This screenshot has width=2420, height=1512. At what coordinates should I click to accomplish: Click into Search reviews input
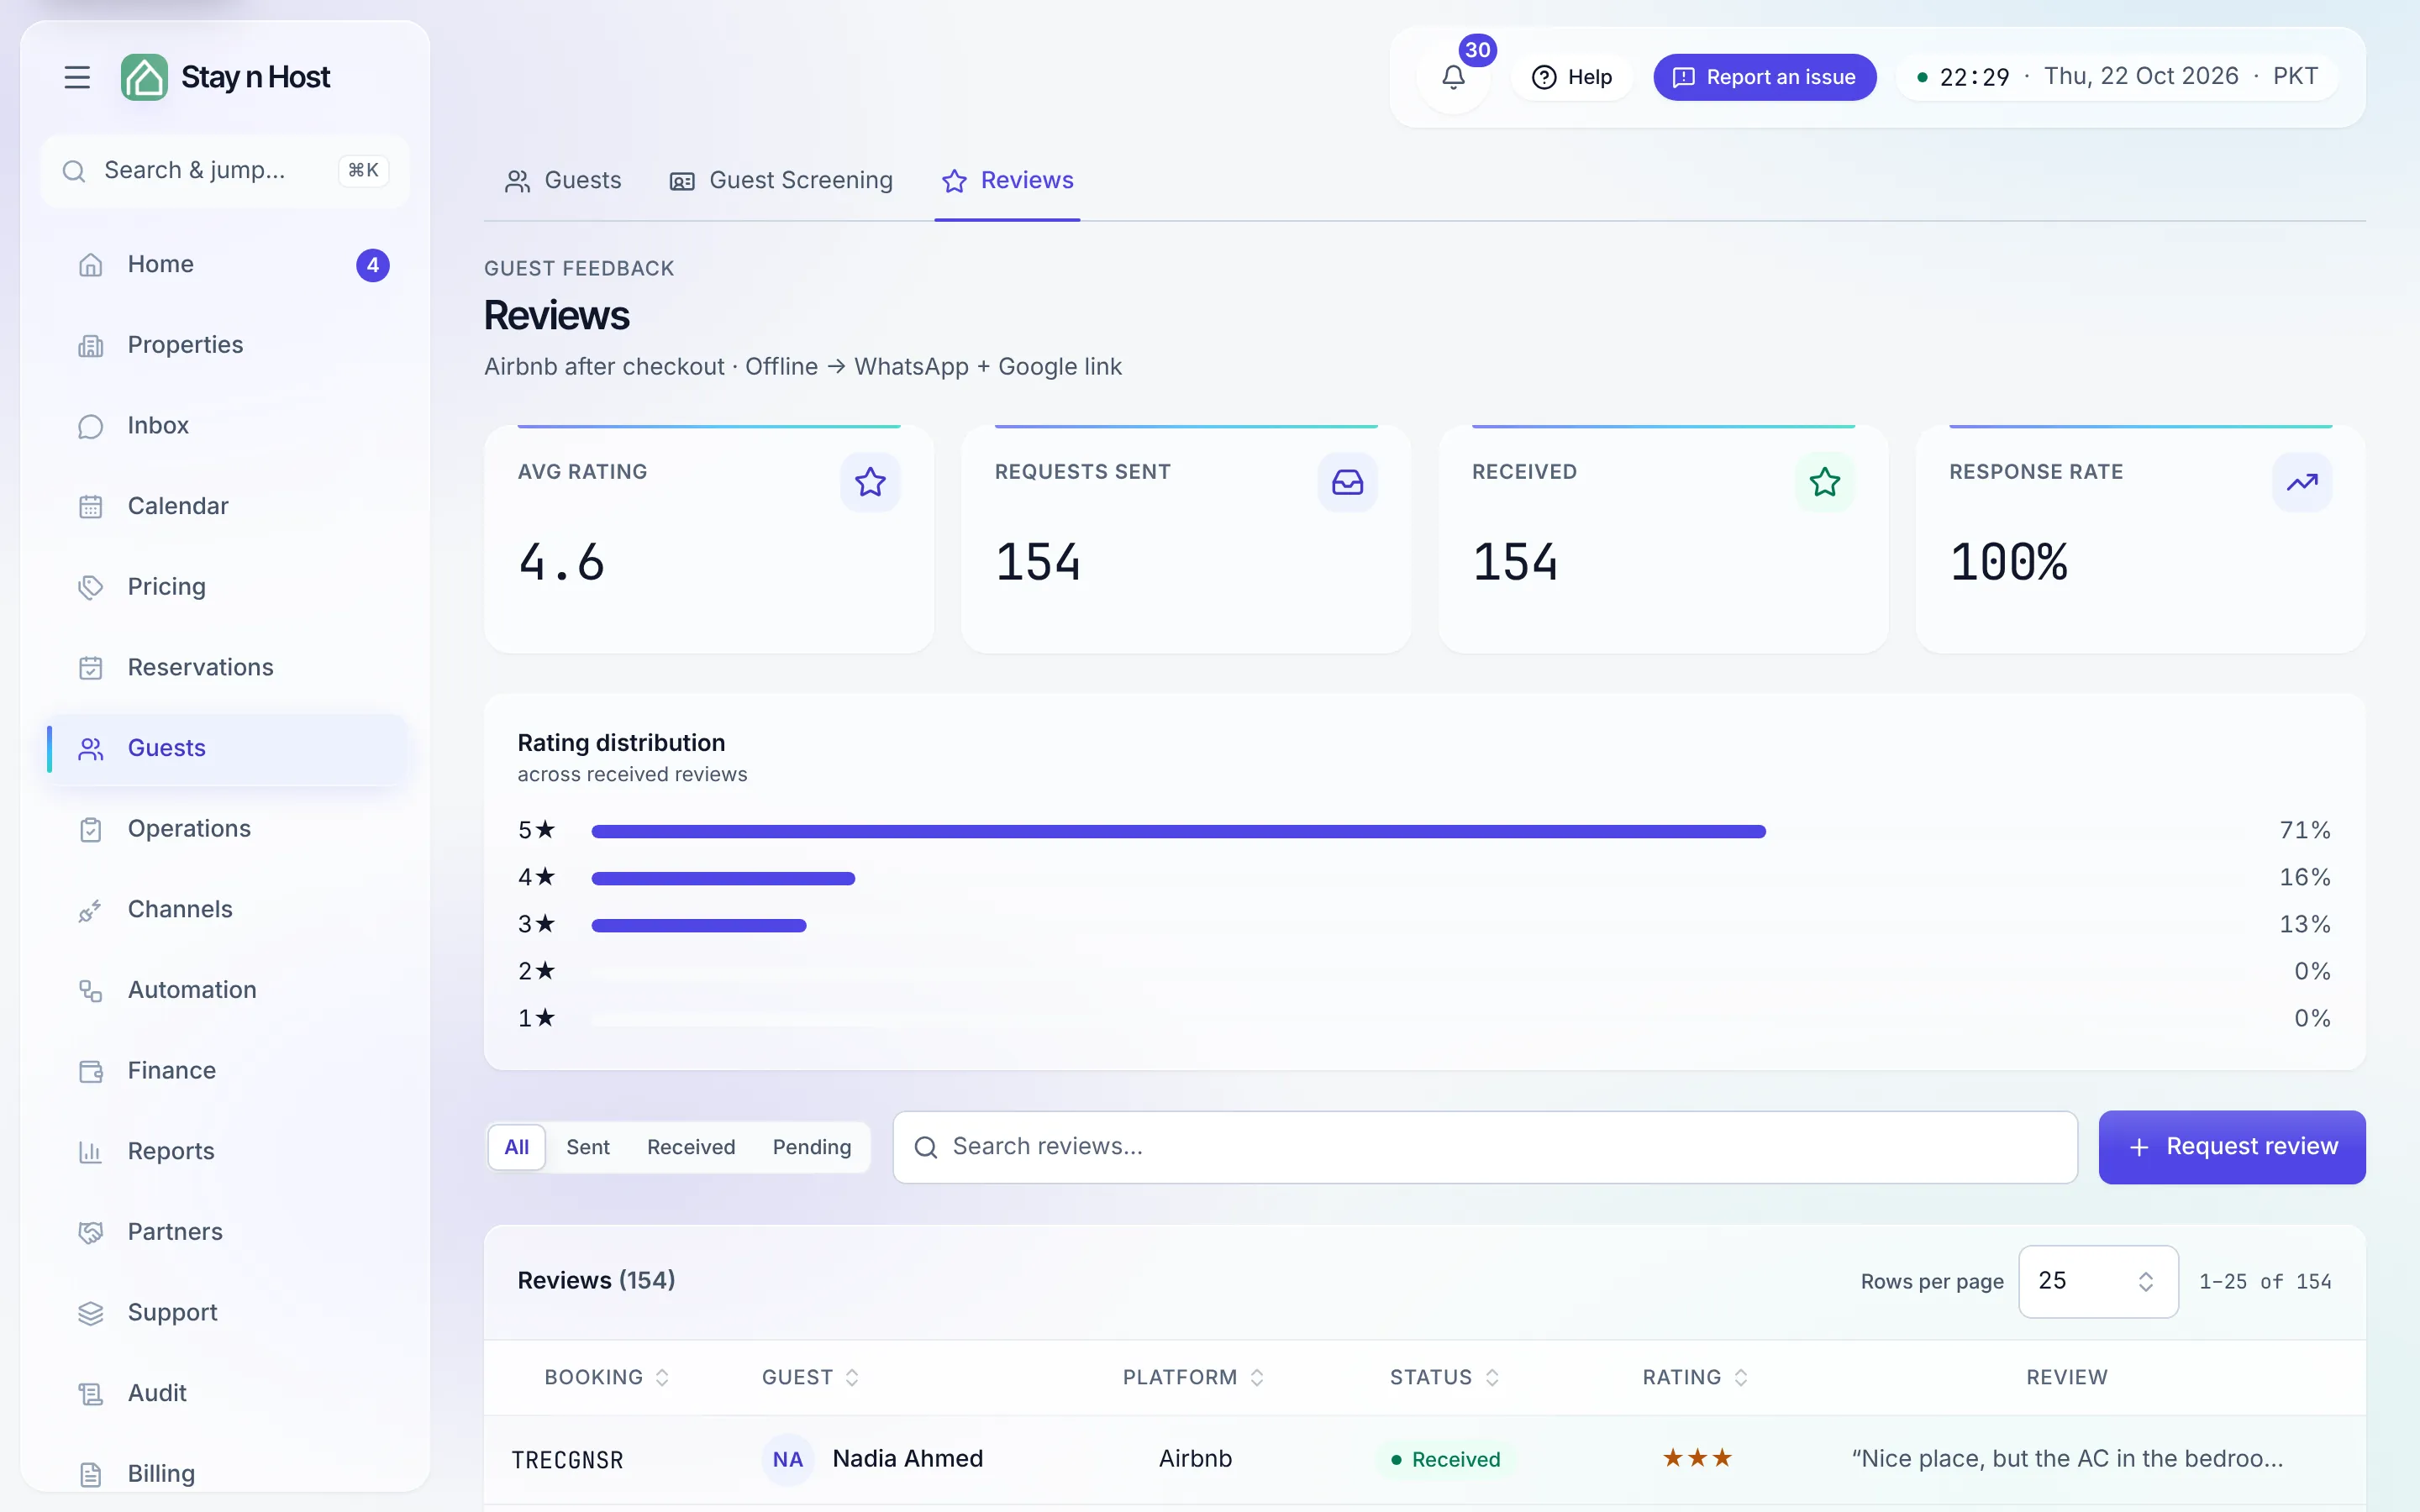[1485, 1147]
